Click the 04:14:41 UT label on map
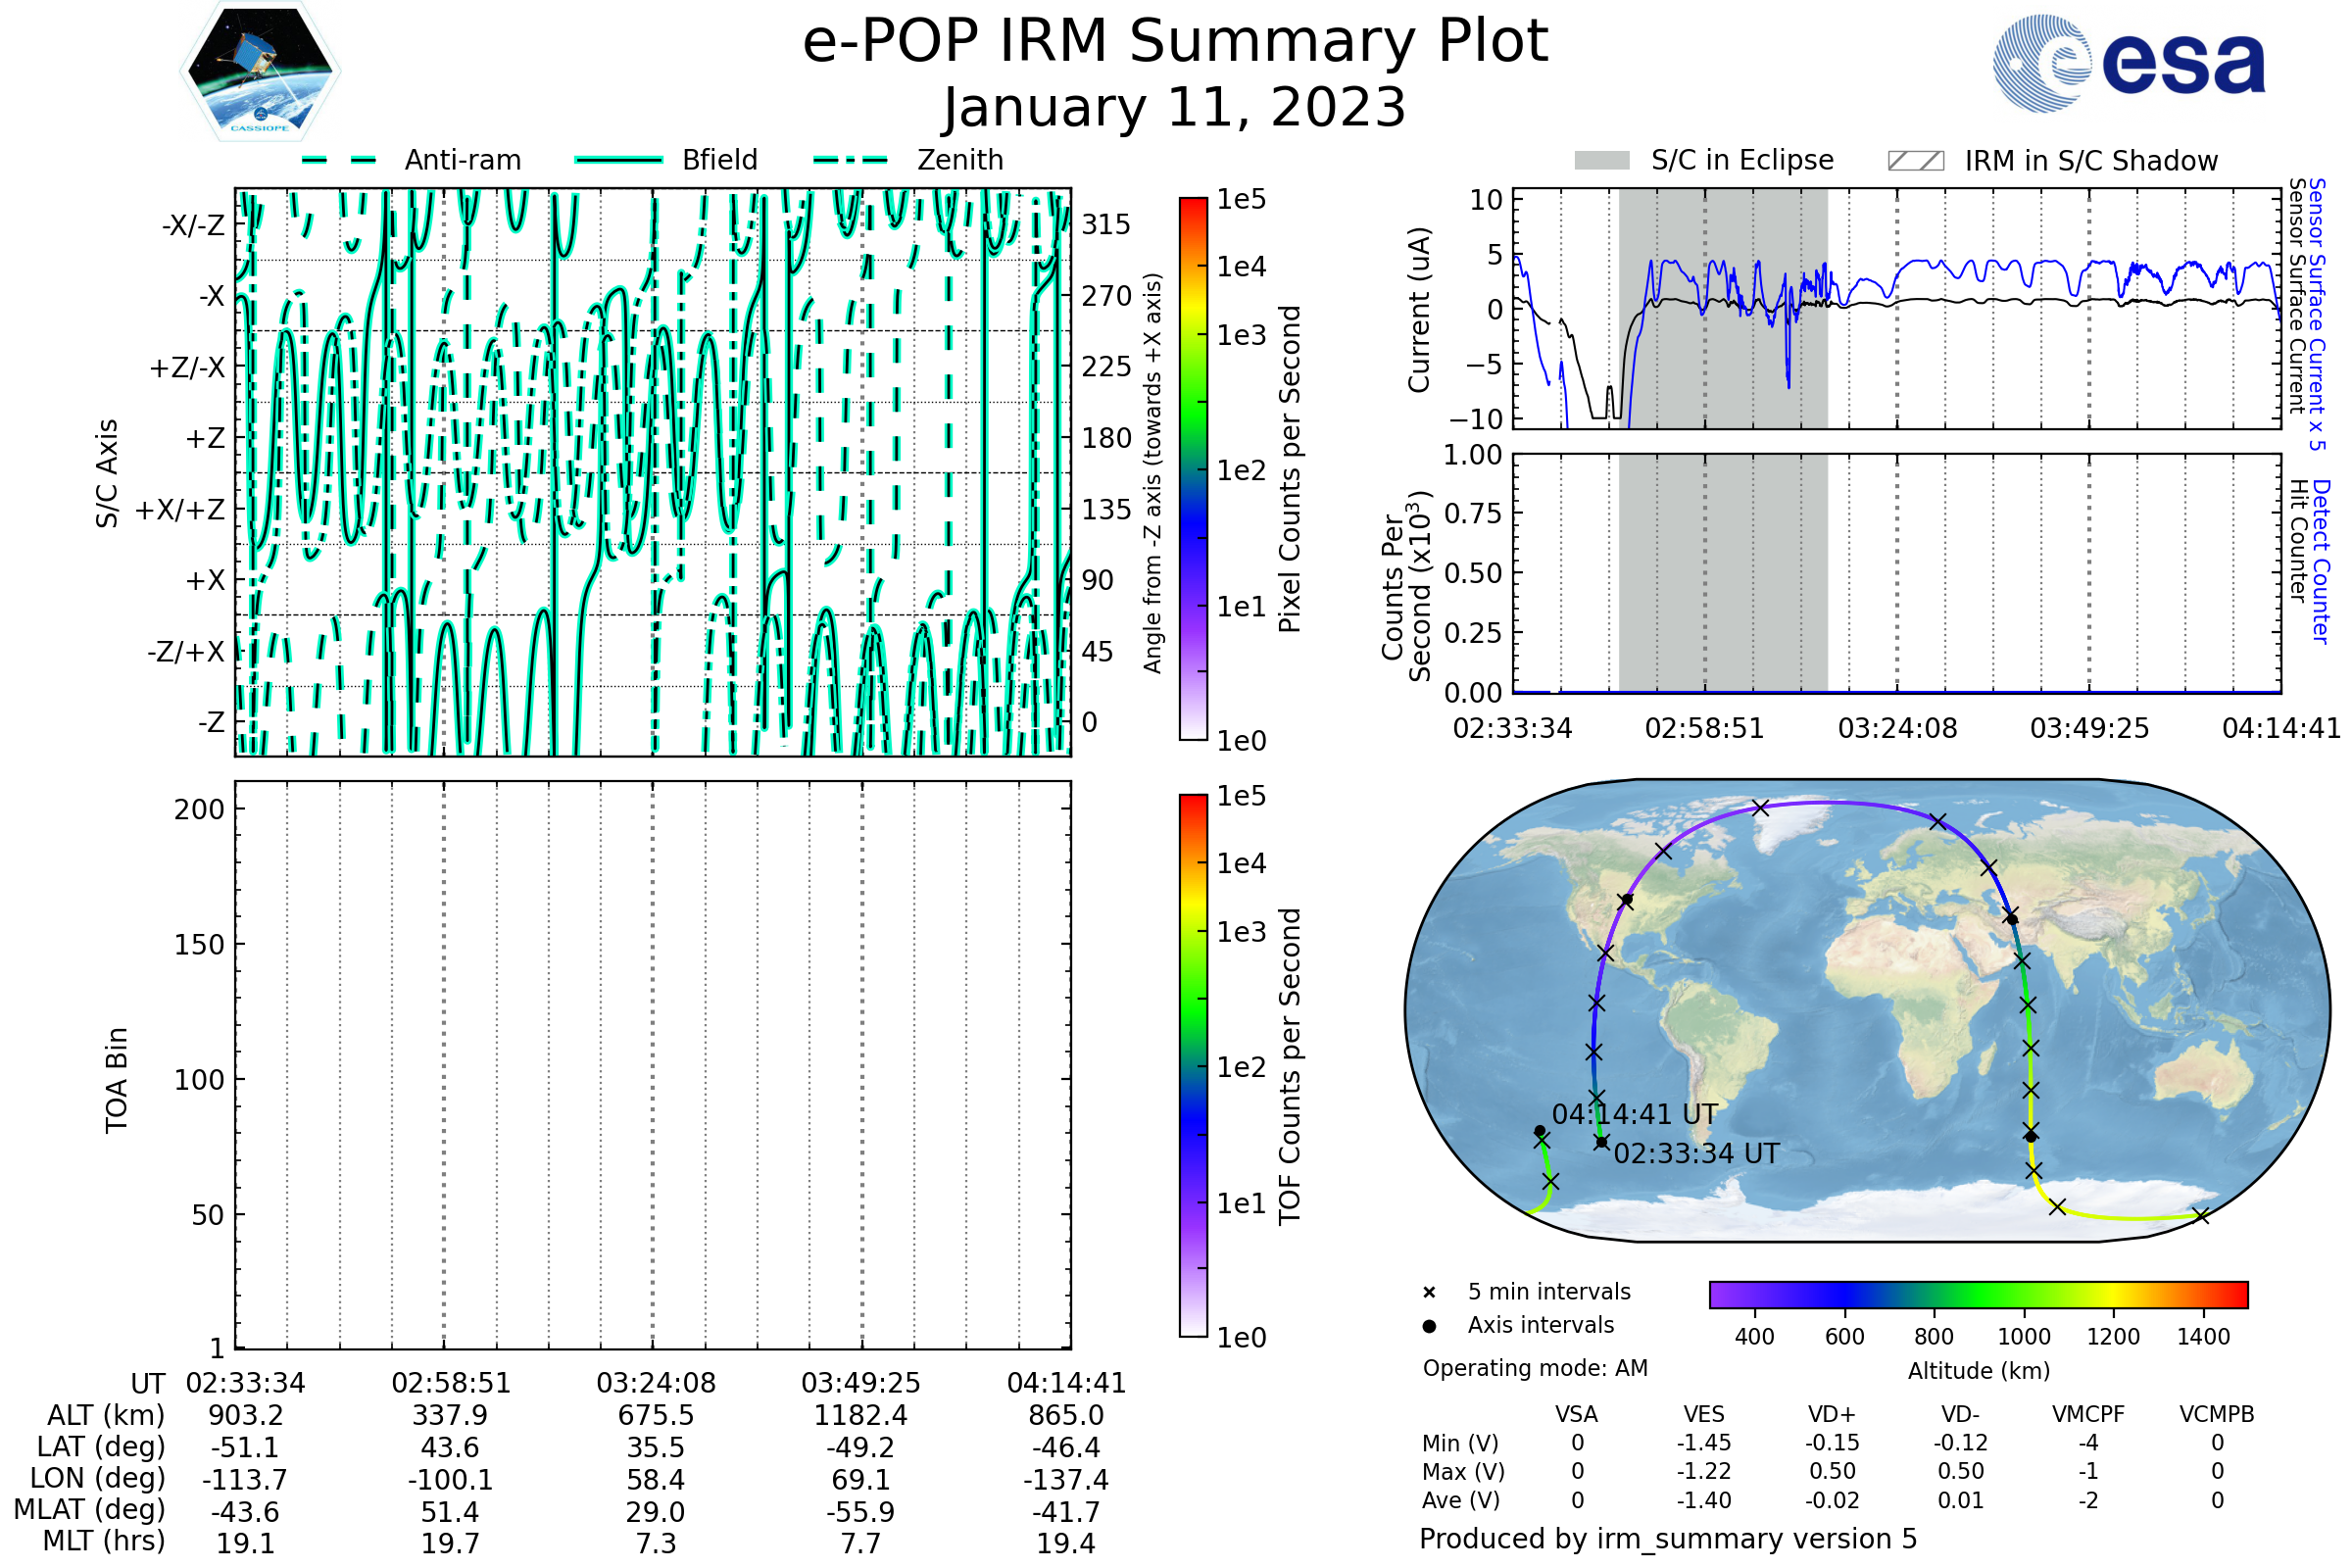 pyautogui.click(x=1635, y=1115)
